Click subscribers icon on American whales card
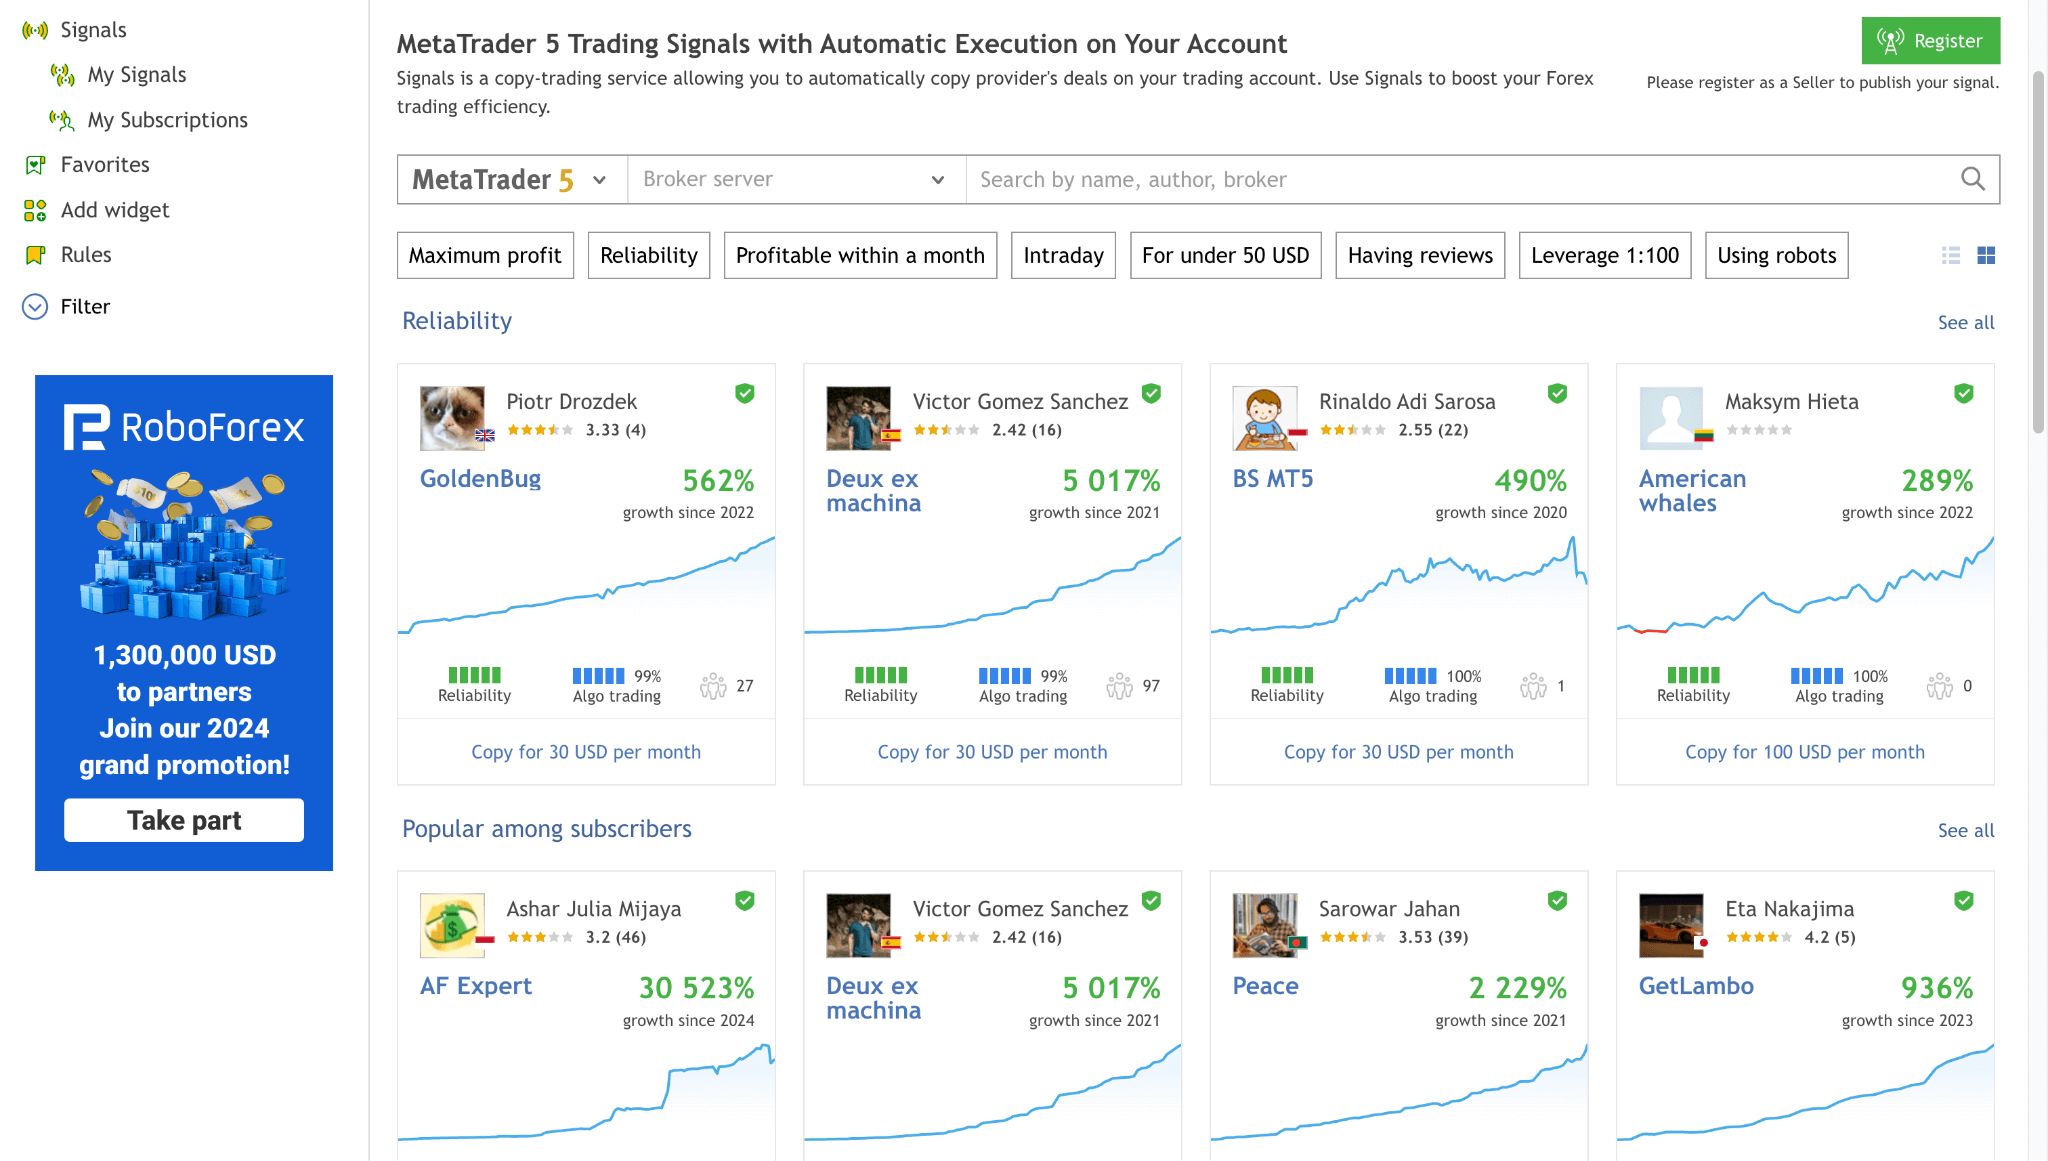2048x1161 pixels. click(x=1939, y=686)
